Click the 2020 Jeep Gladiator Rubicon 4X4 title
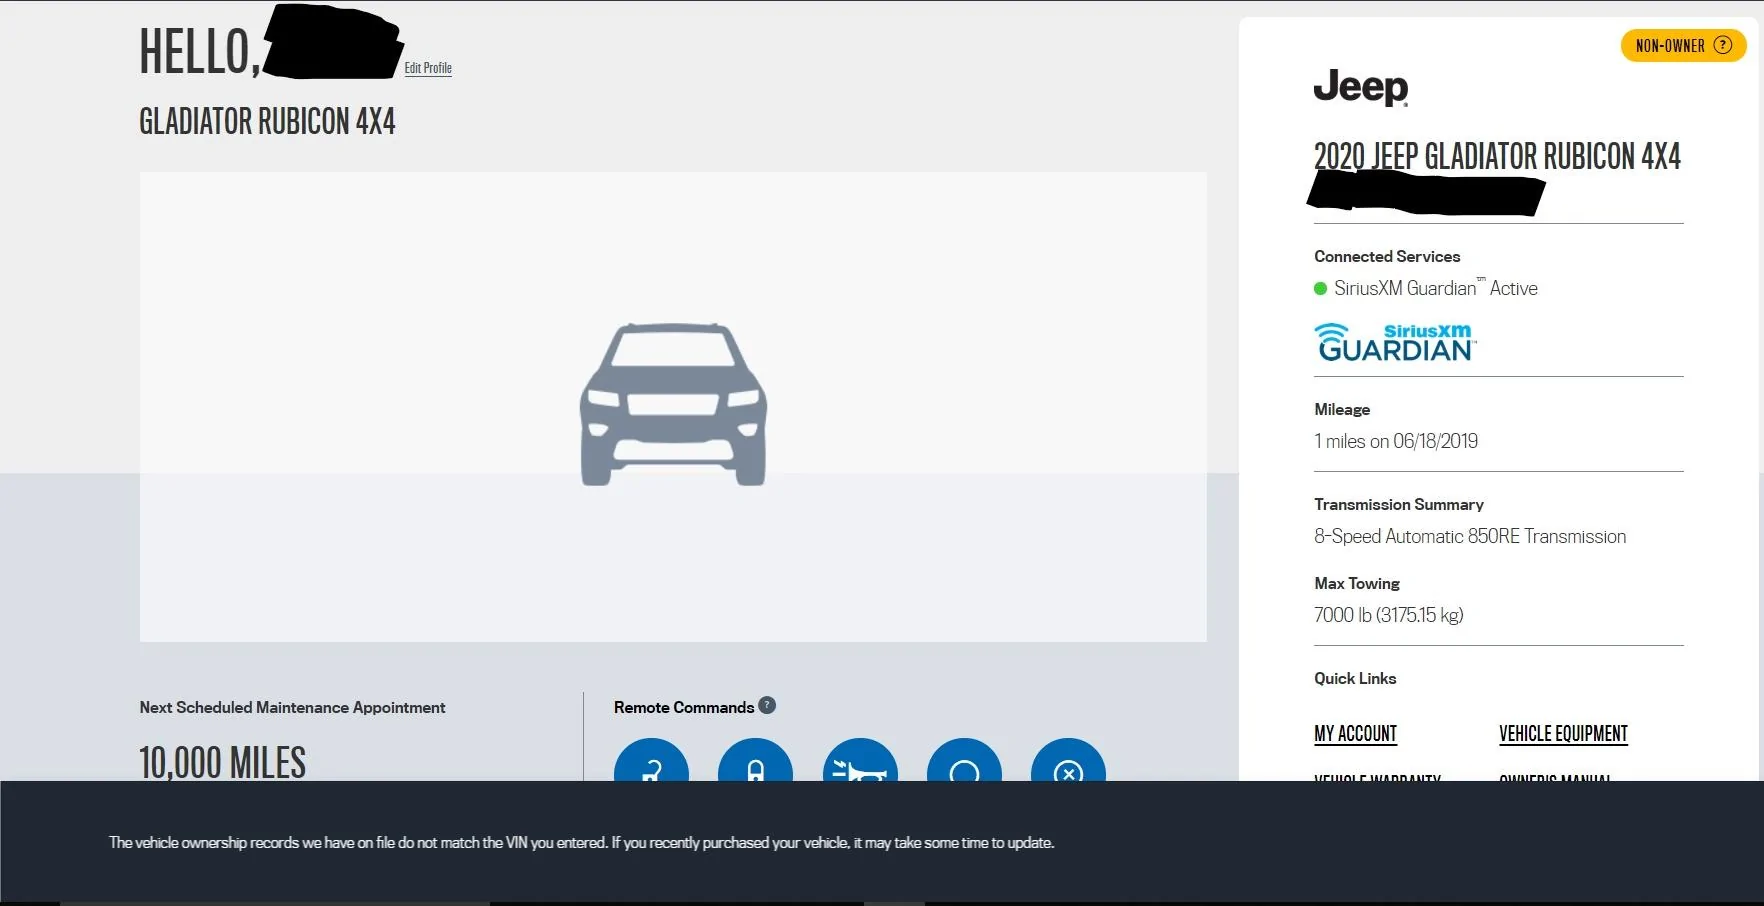 coord(1497,156)
